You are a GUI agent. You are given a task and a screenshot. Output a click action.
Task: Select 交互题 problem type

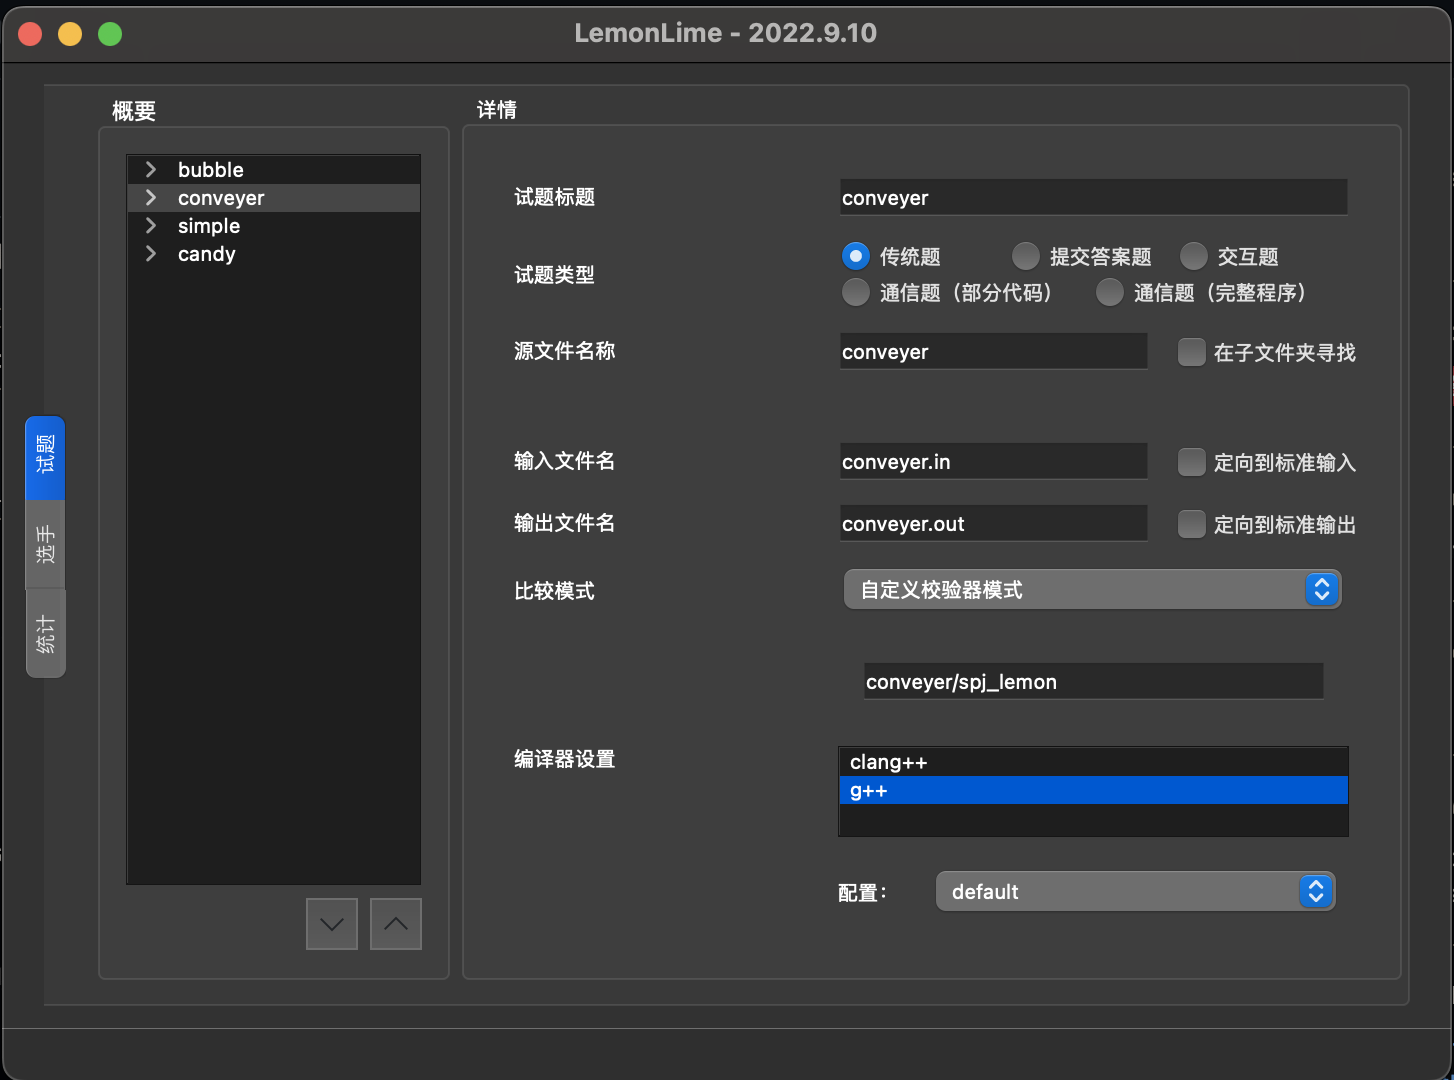pyautogui.click(x=1194, y=256)
